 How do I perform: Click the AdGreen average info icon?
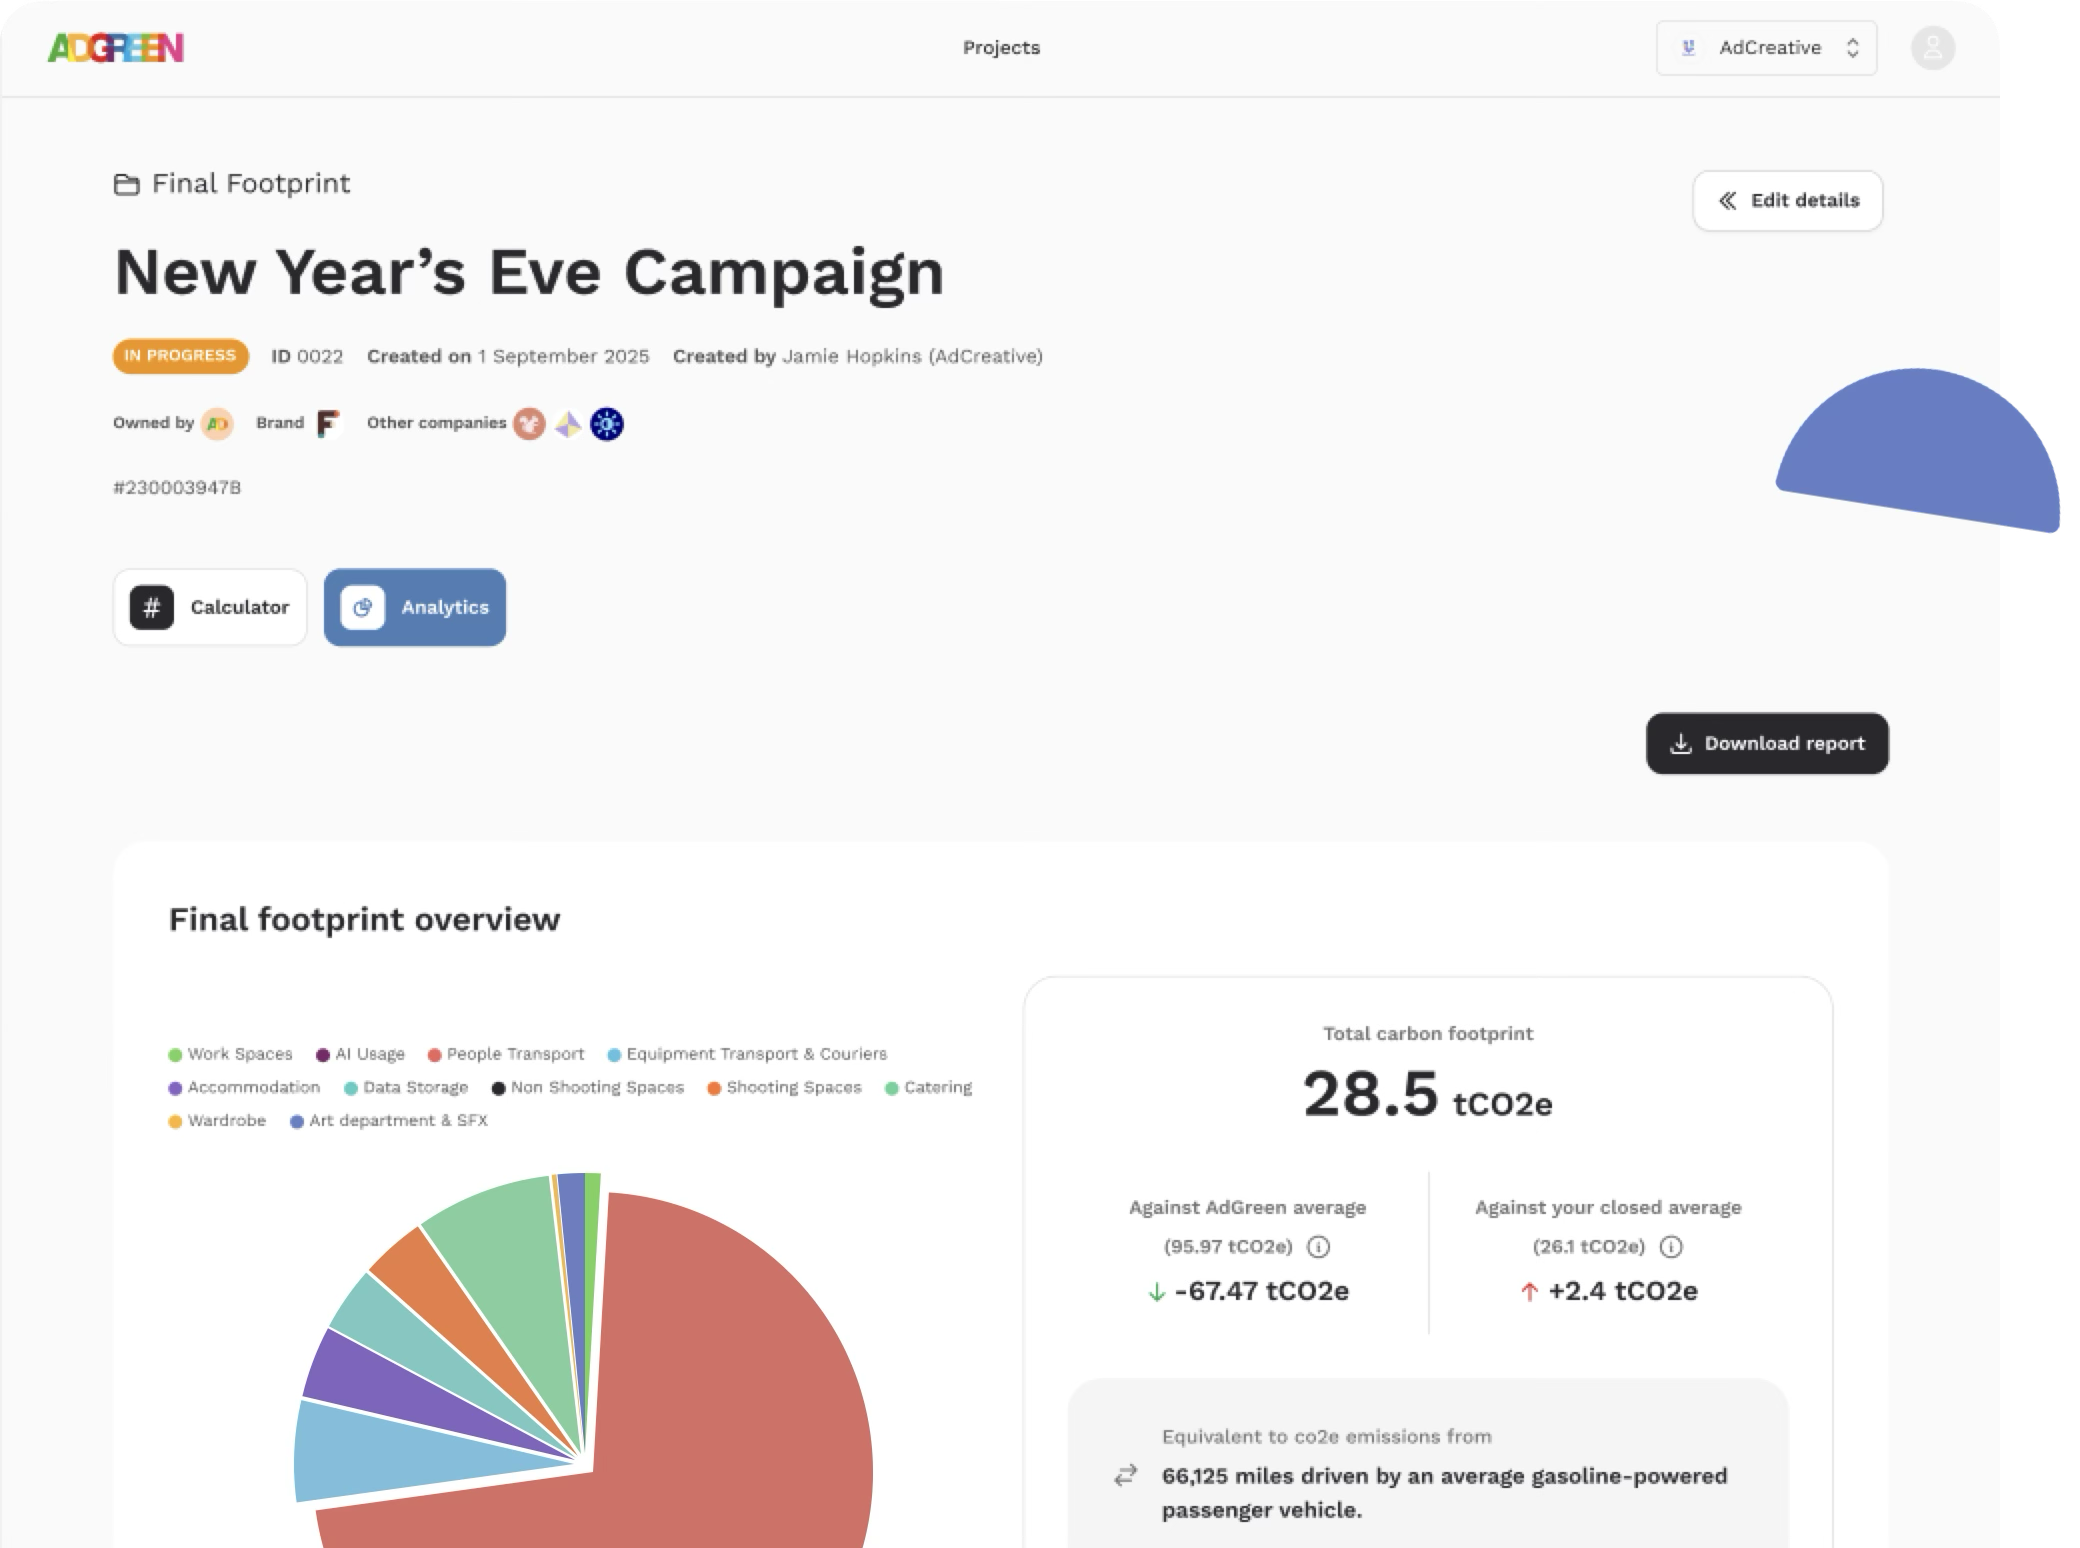[1318, 1246]
